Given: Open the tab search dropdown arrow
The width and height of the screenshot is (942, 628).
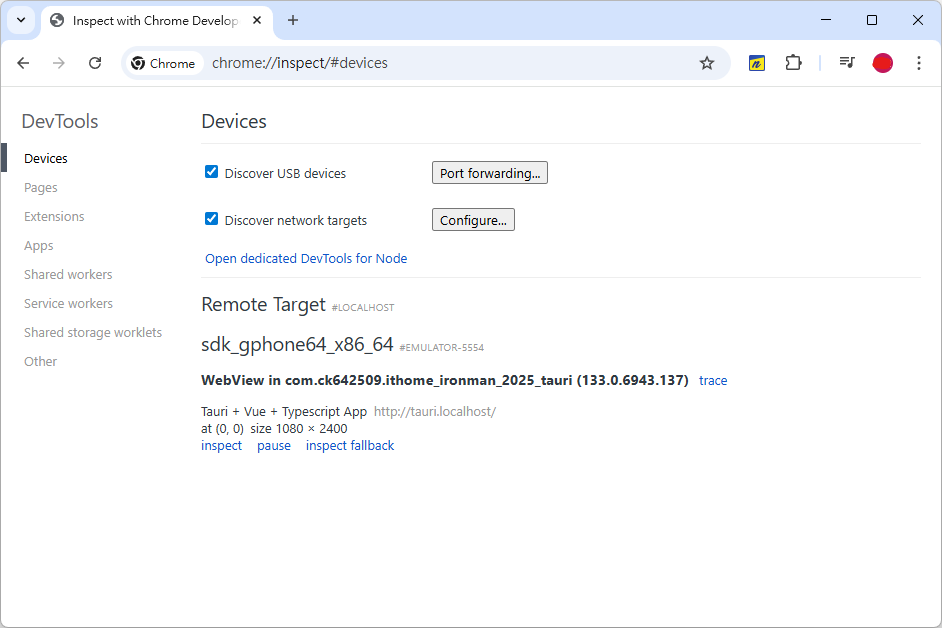Looking at the screenshot, I should [x=21, y=20].
